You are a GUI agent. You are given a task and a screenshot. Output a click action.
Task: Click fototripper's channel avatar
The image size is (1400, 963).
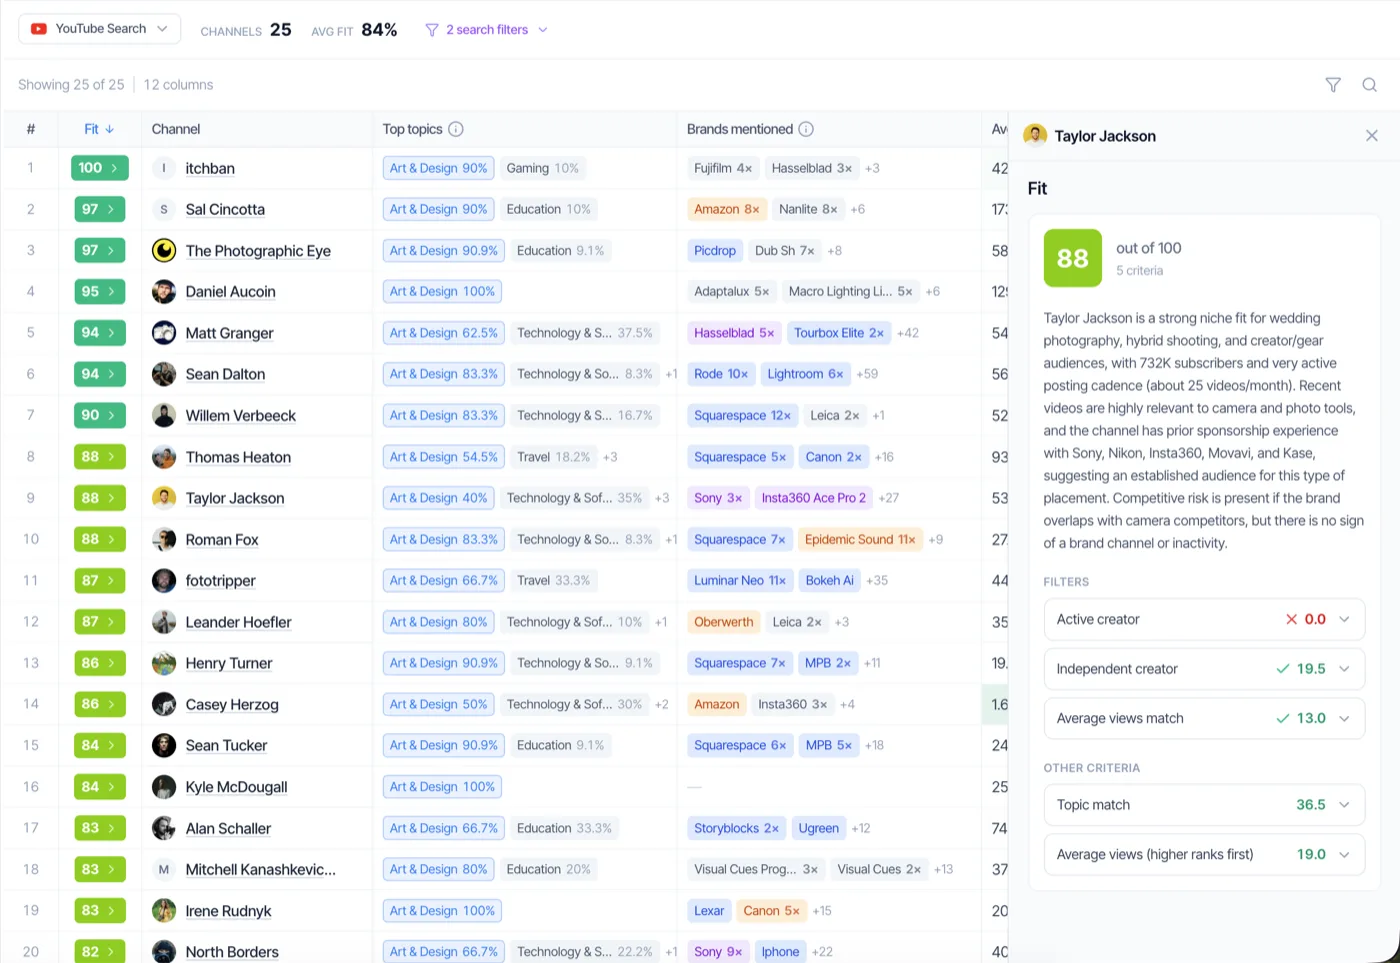[164, 580]
